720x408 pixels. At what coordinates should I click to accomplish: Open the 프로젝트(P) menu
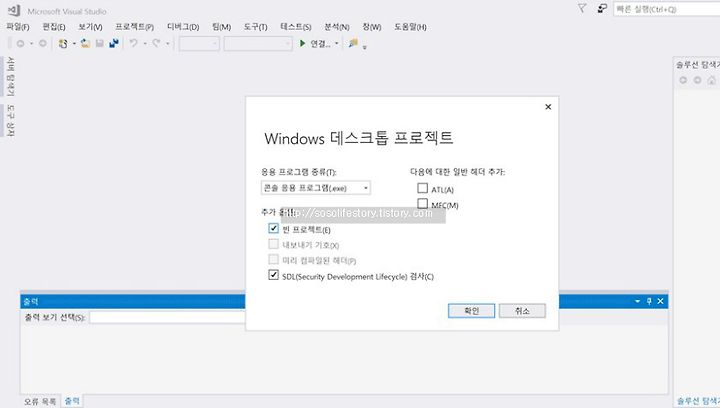tap(135, 27)
